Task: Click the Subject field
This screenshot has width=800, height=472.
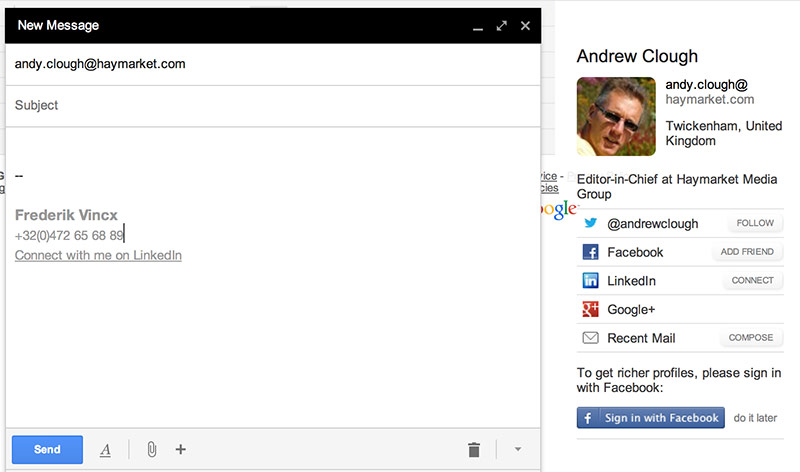Action: [x=273, y=106]
